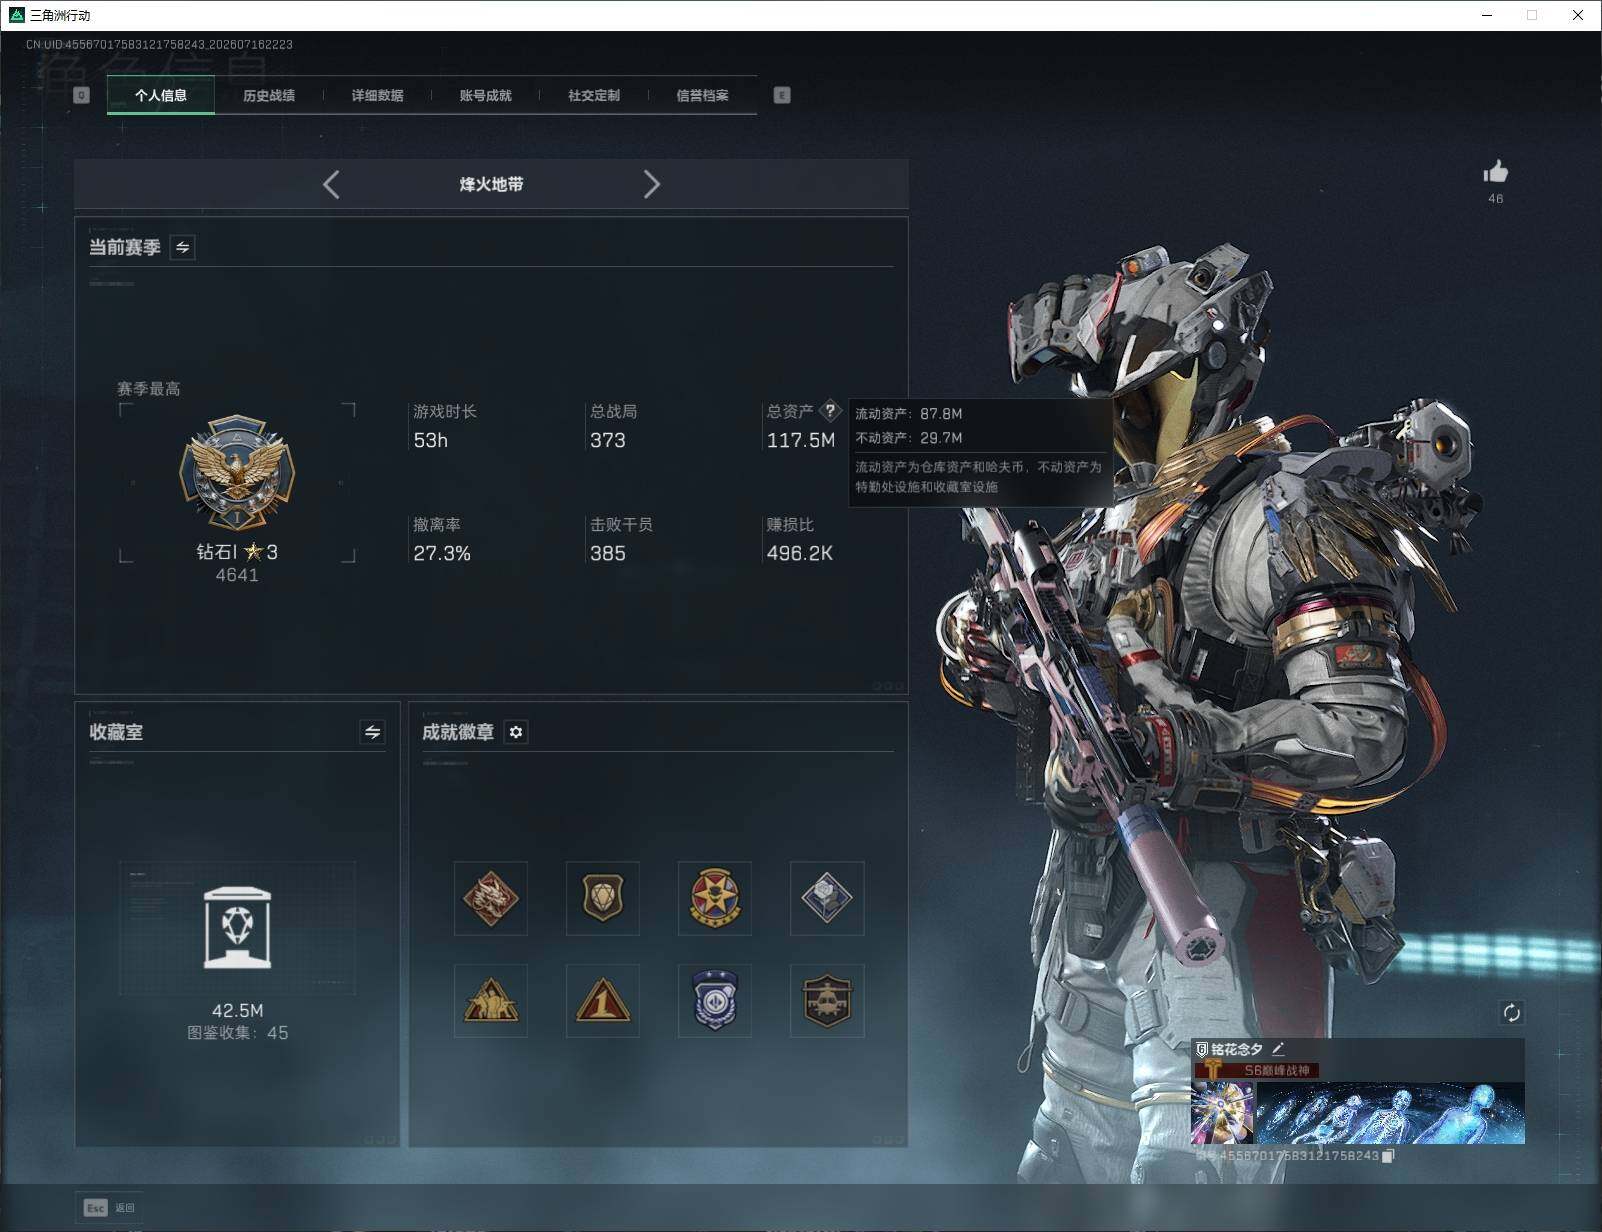
Task: Click the 117.5M total assets value
Action: click(801, 440)
